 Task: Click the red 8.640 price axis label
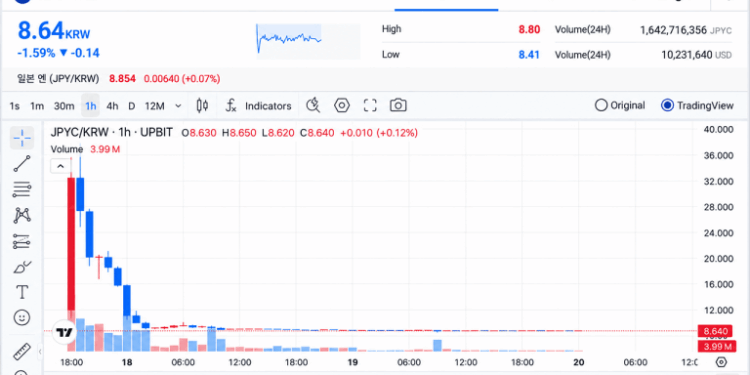click(715, 331)
